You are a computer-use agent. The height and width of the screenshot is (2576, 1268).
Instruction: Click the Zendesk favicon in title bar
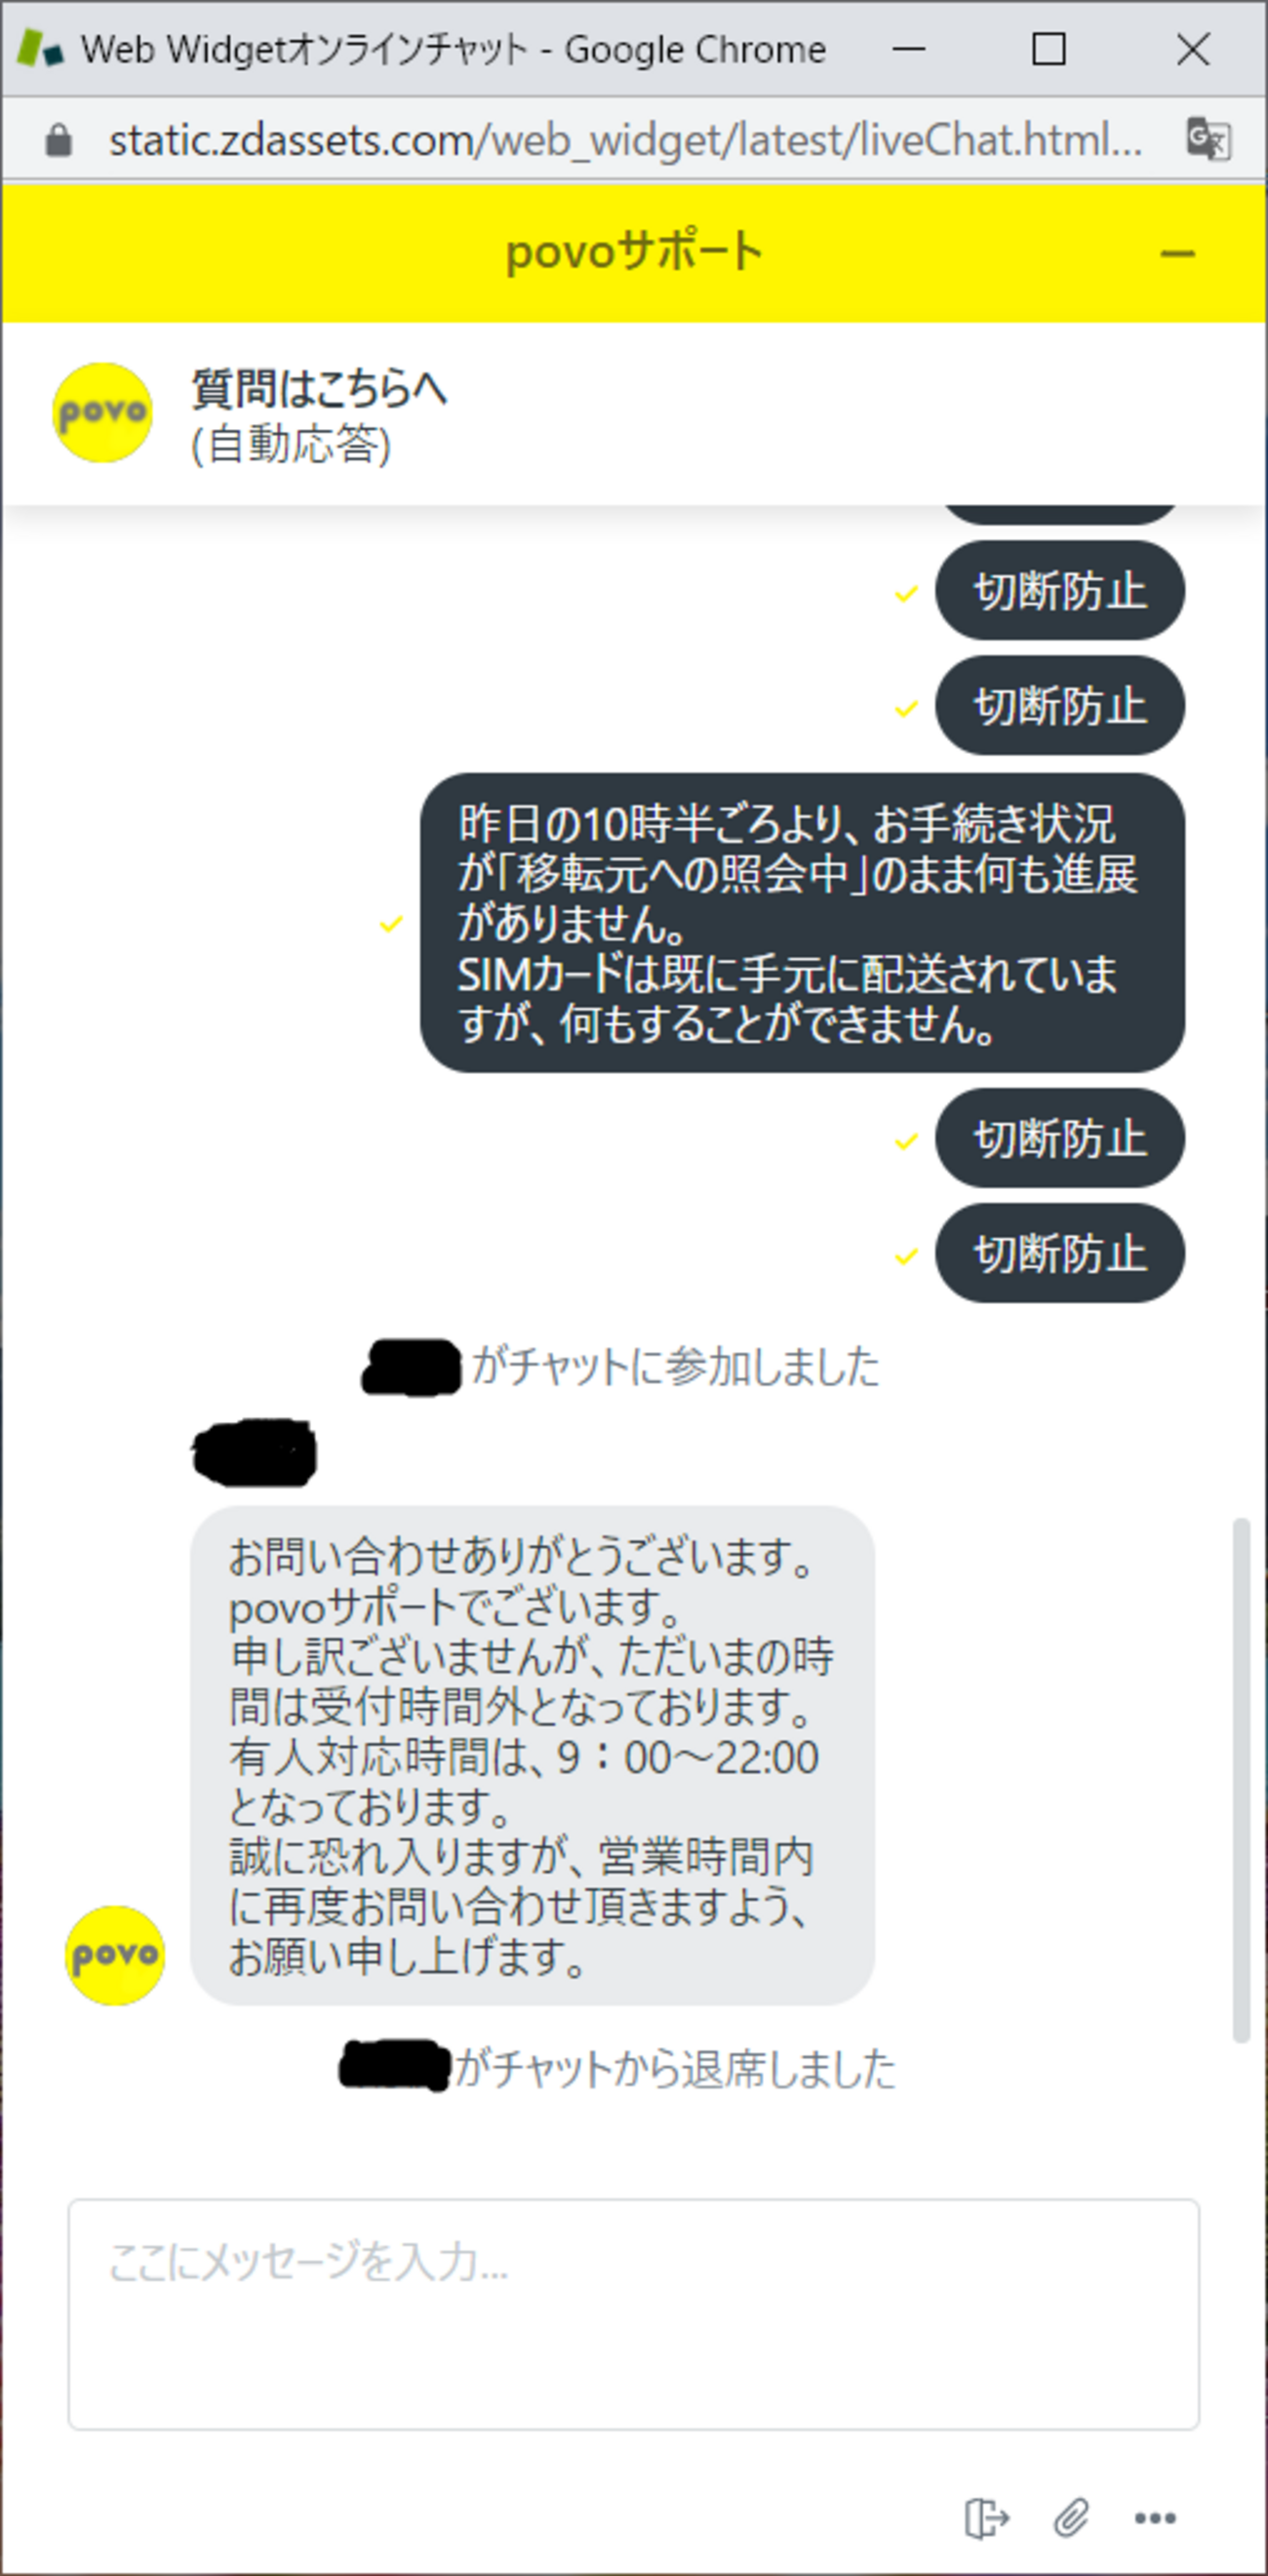pos(40,48)
